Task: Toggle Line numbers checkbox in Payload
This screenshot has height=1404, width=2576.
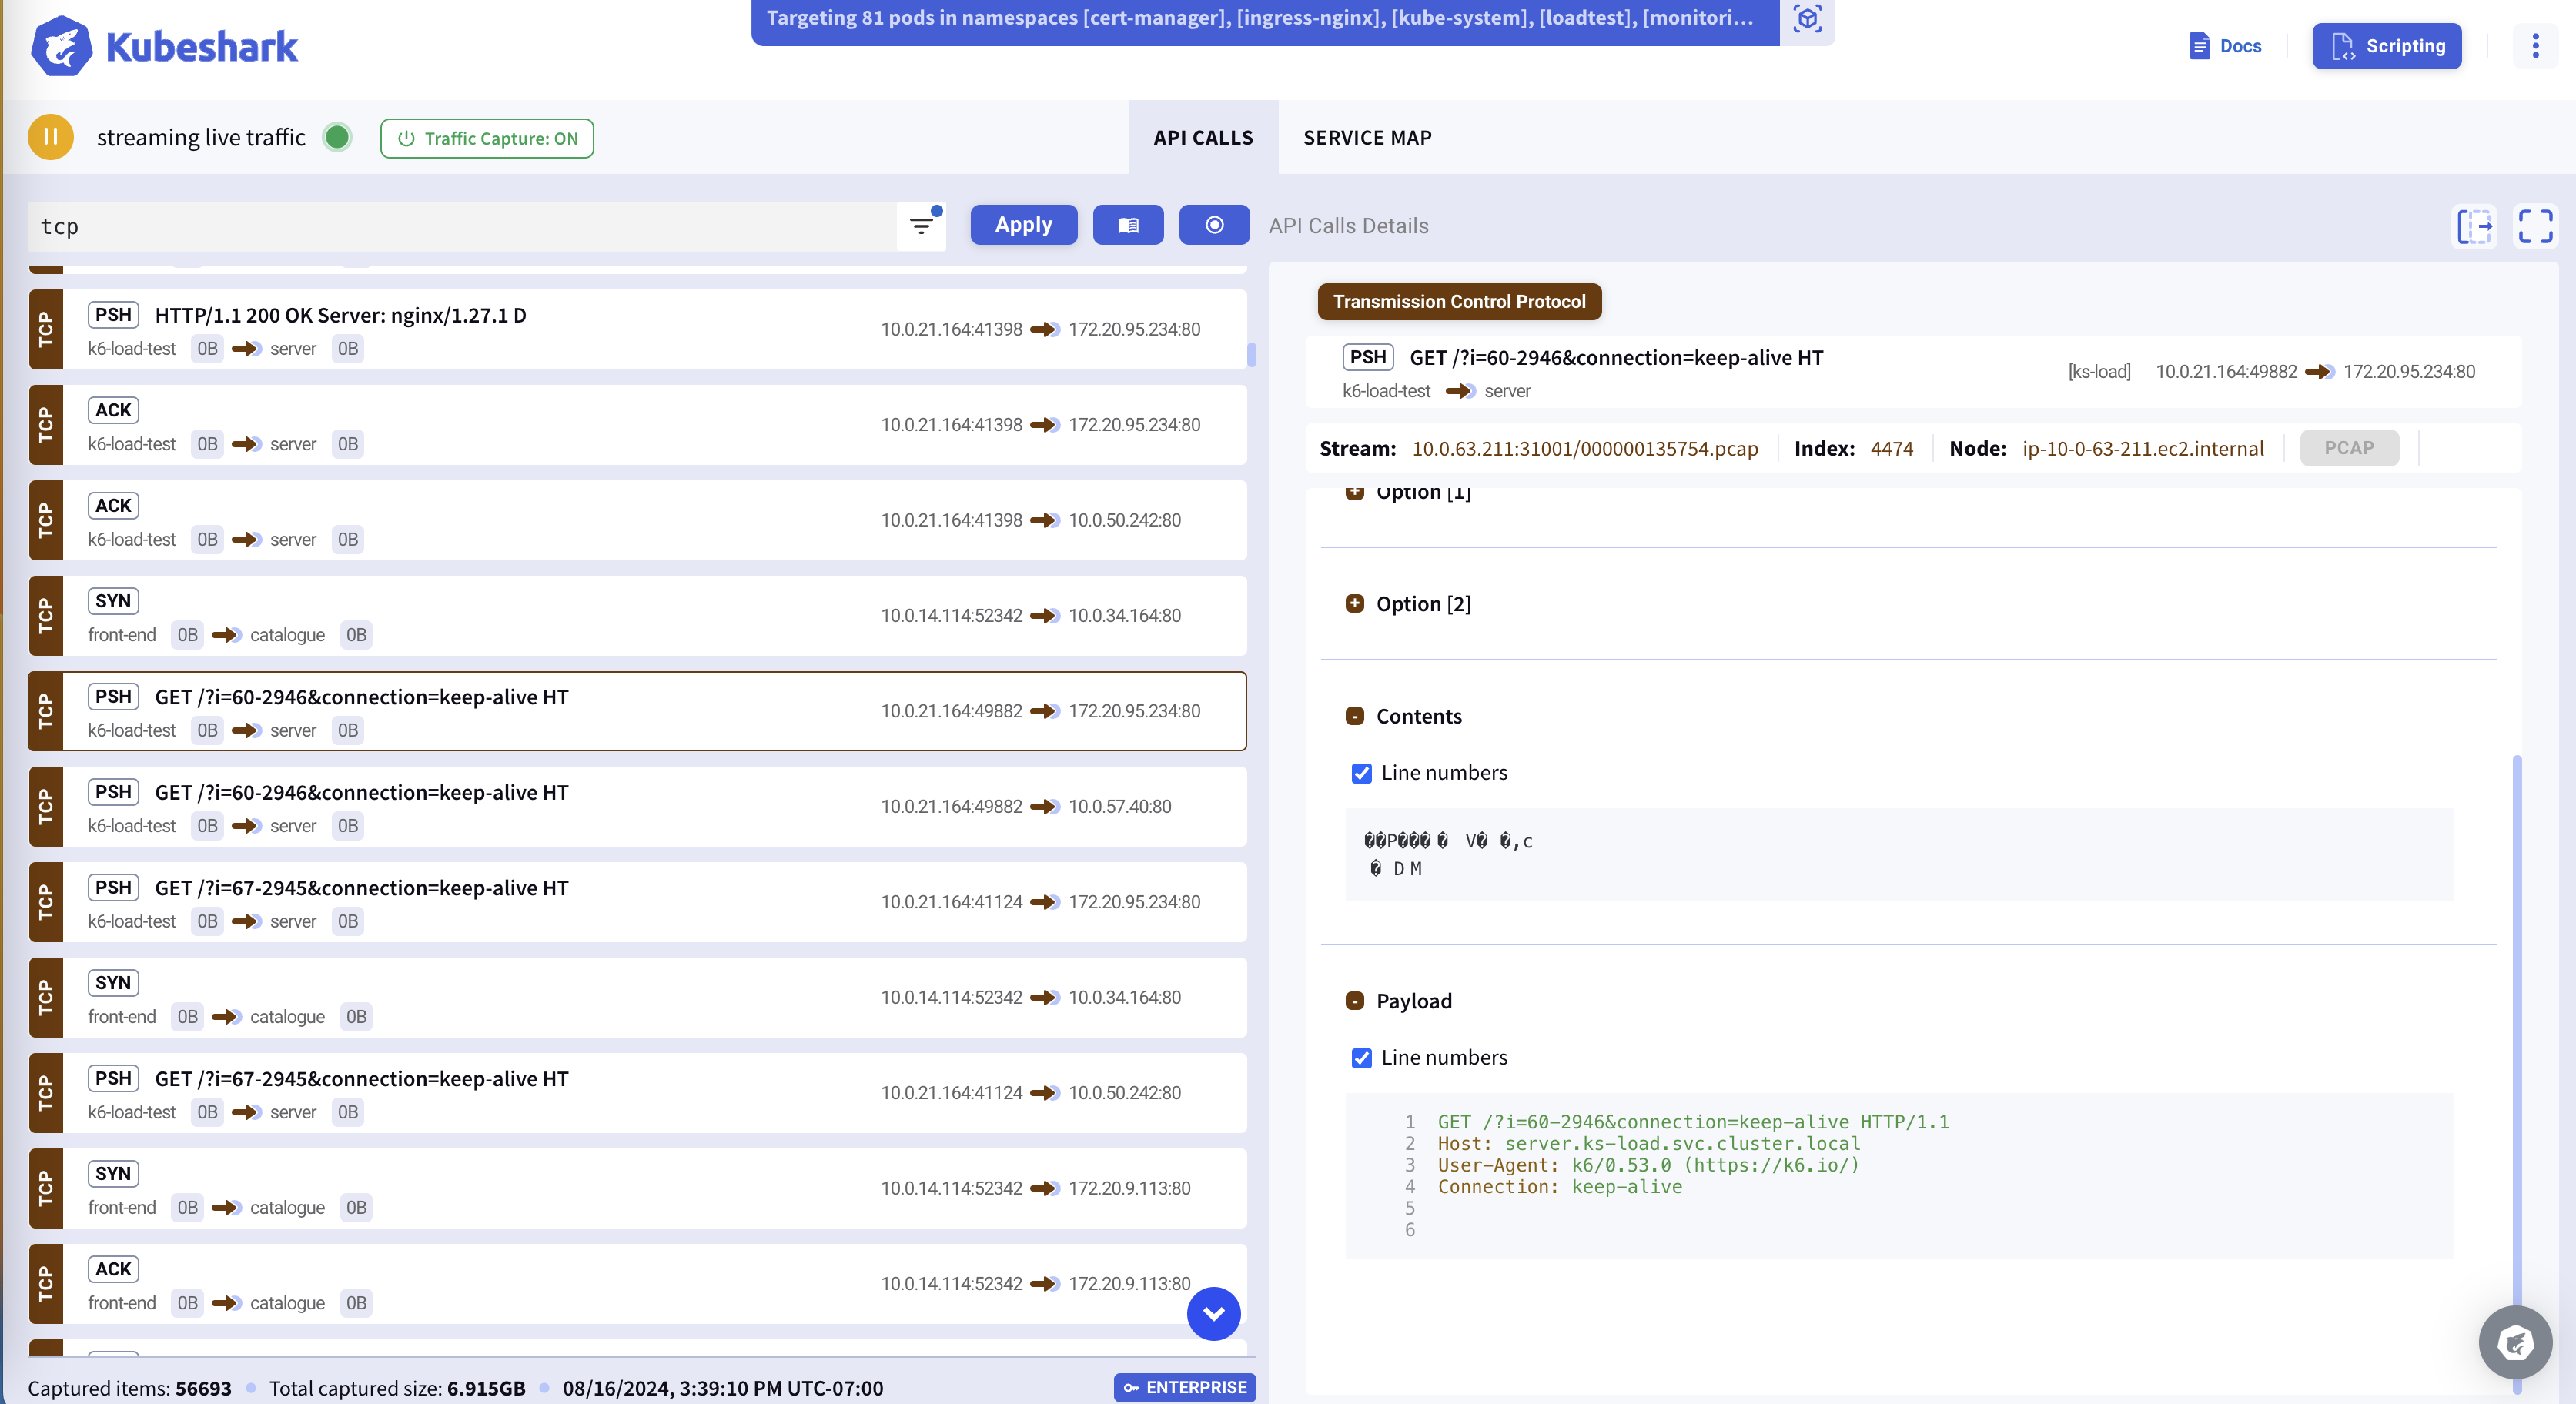Action: [x=1360, y=1056]
